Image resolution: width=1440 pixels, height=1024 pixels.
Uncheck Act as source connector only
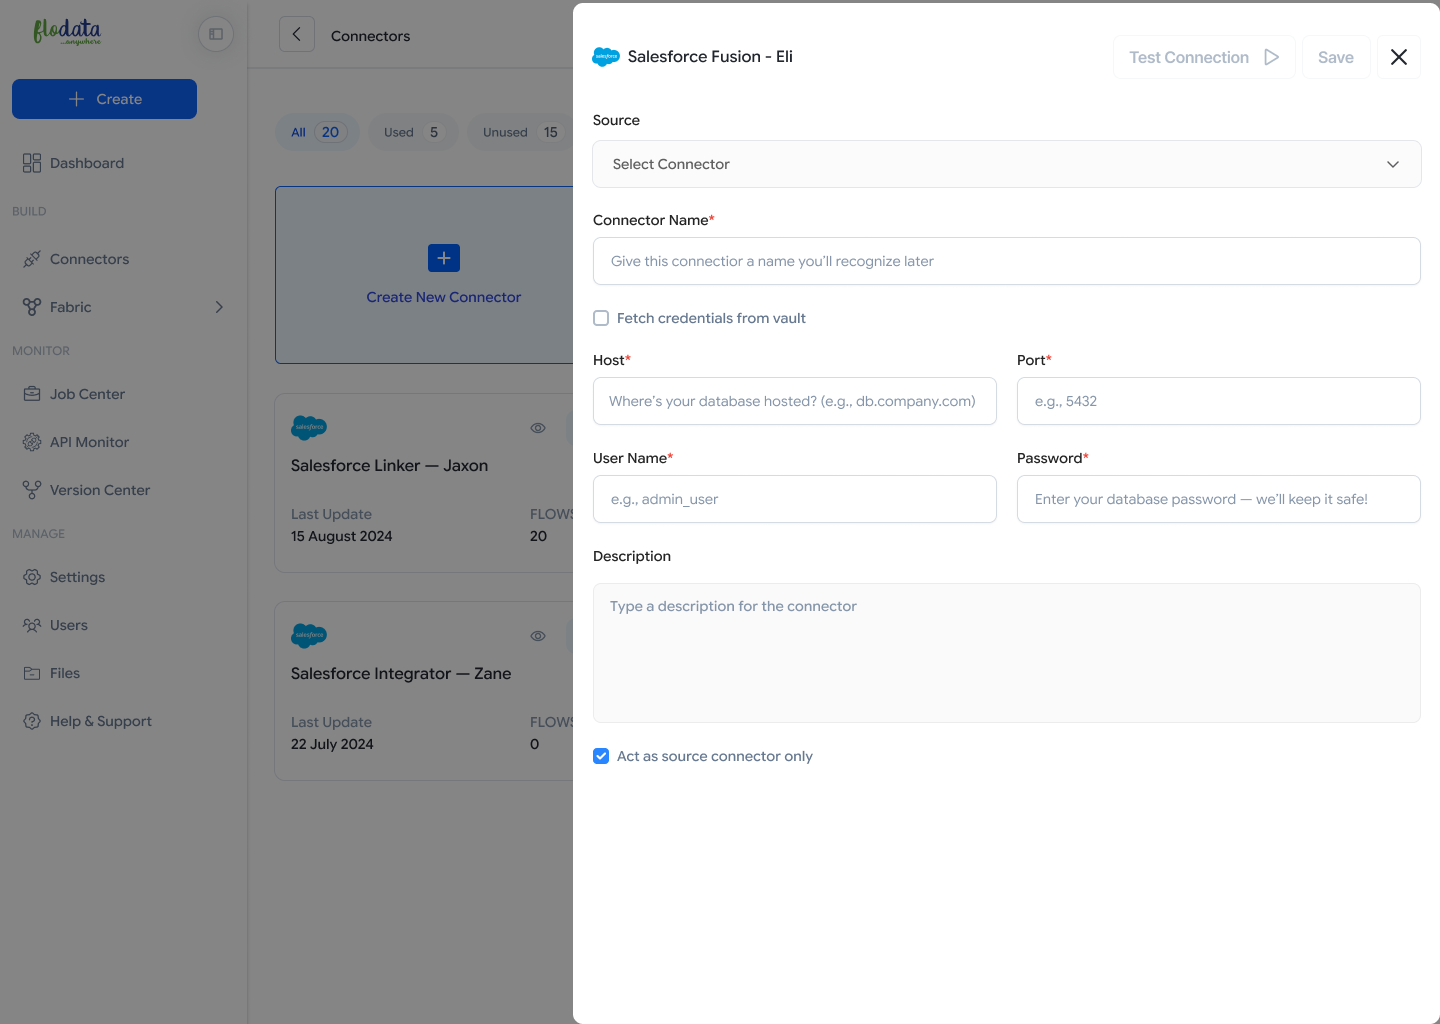tap(601, 756)
